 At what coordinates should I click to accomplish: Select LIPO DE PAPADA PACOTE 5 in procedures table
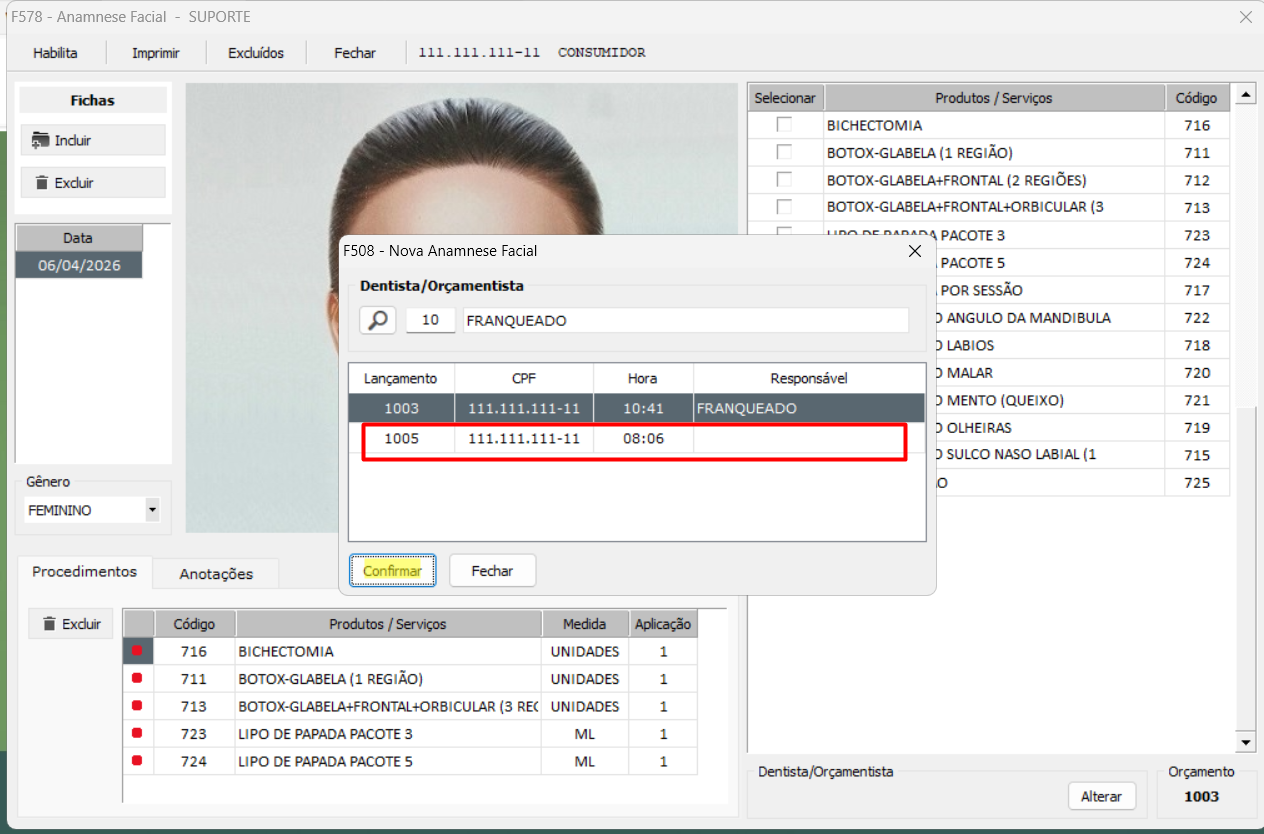(388, 761)
